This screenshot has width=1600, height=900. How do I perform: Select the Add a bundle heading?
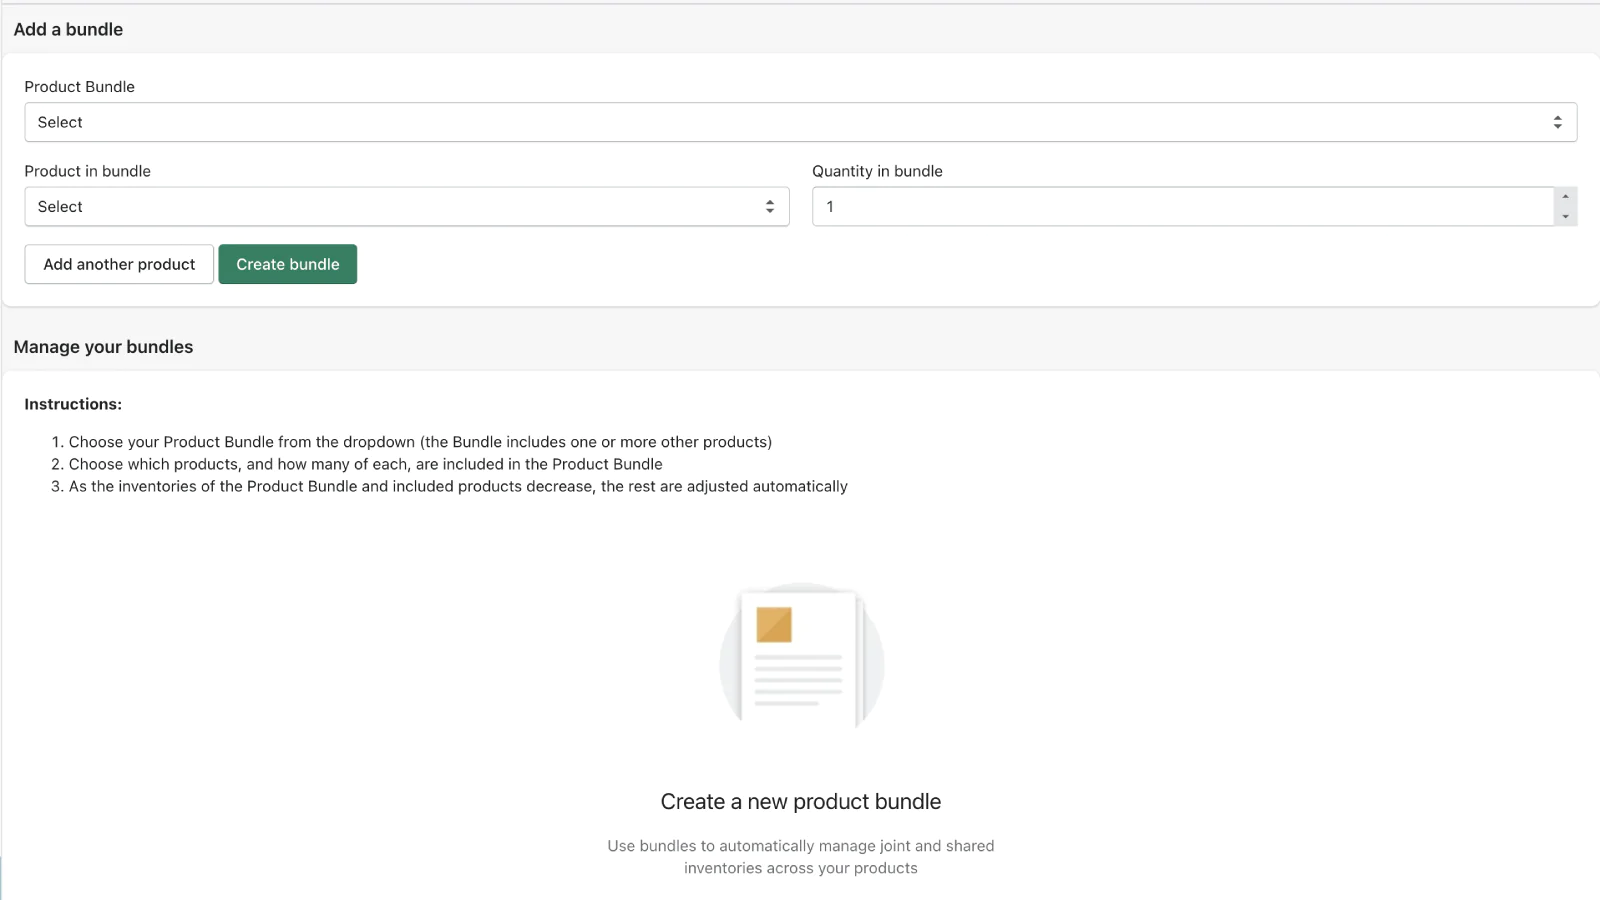click(68, 30)
